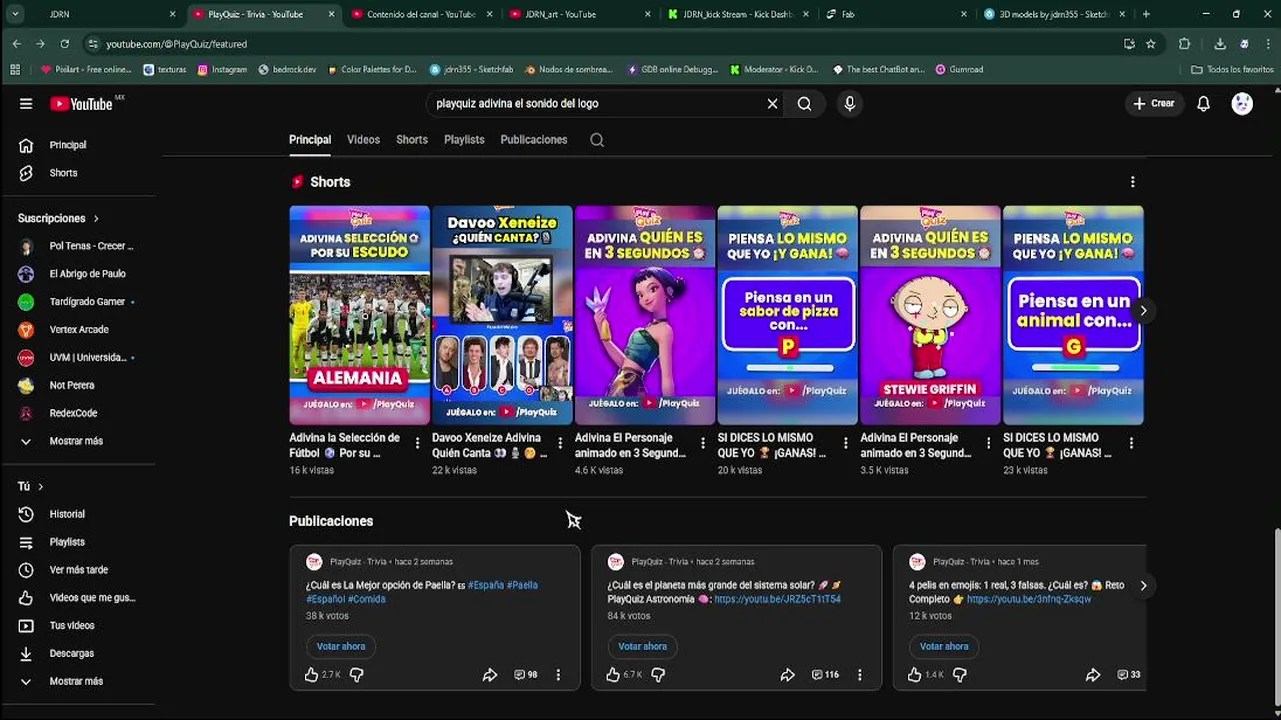Screen dimensions: 1281x720
Task: Click the #Paella hashtag link
Action: 522,585
